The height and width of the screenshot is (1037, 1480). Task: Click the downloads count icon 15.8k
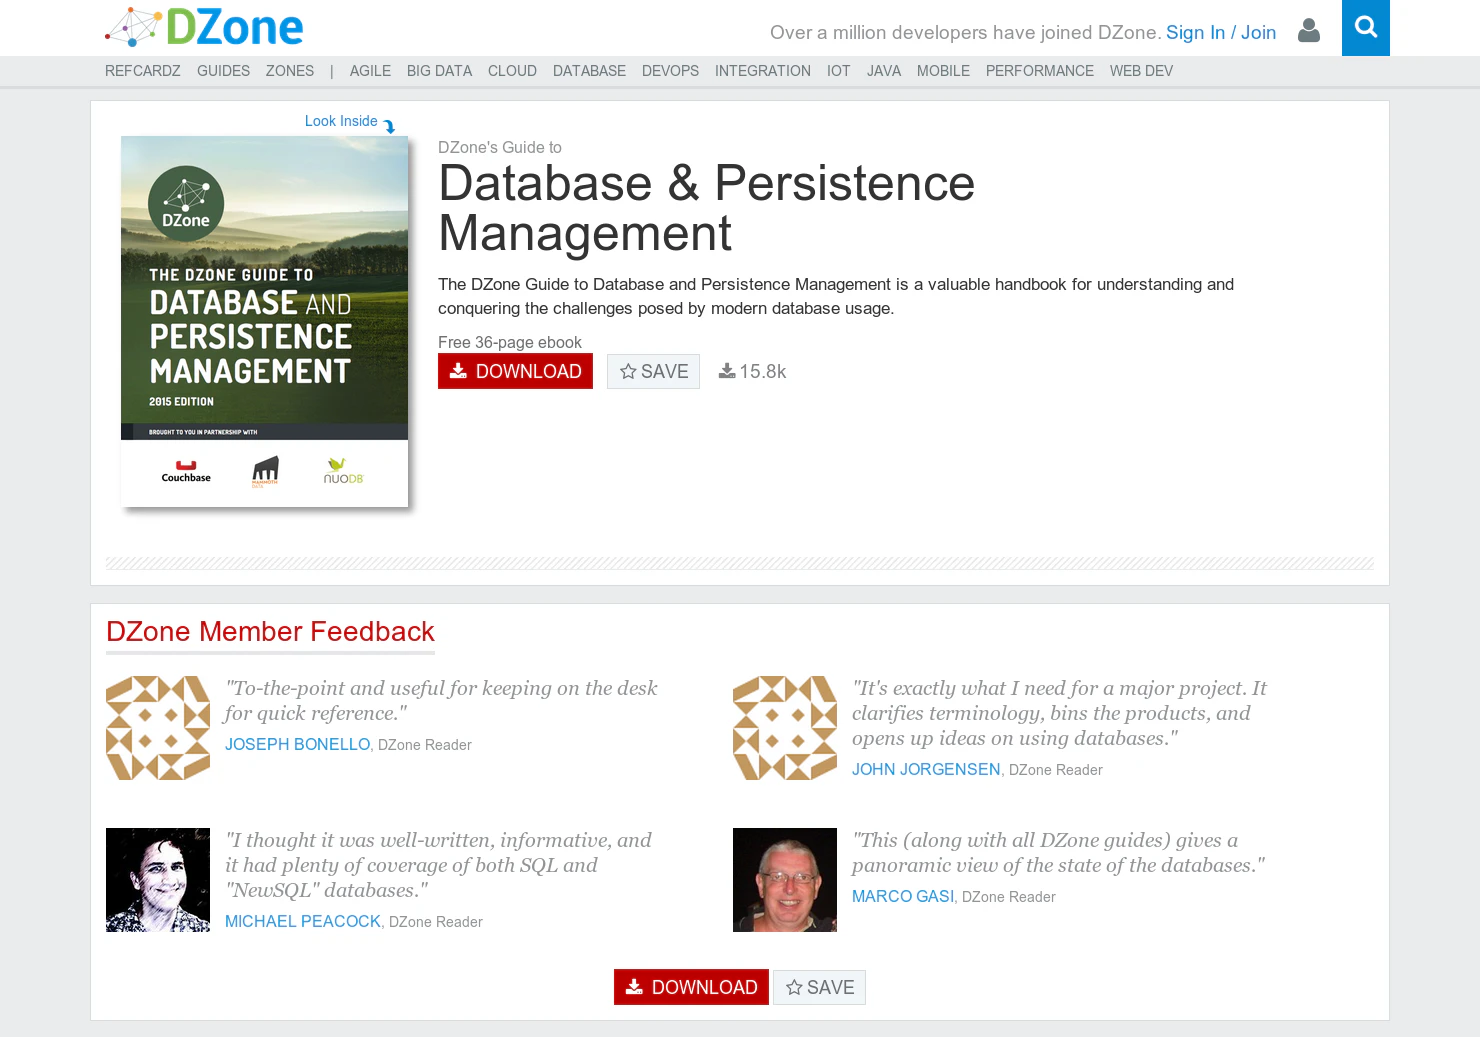(x=727, y=371)
